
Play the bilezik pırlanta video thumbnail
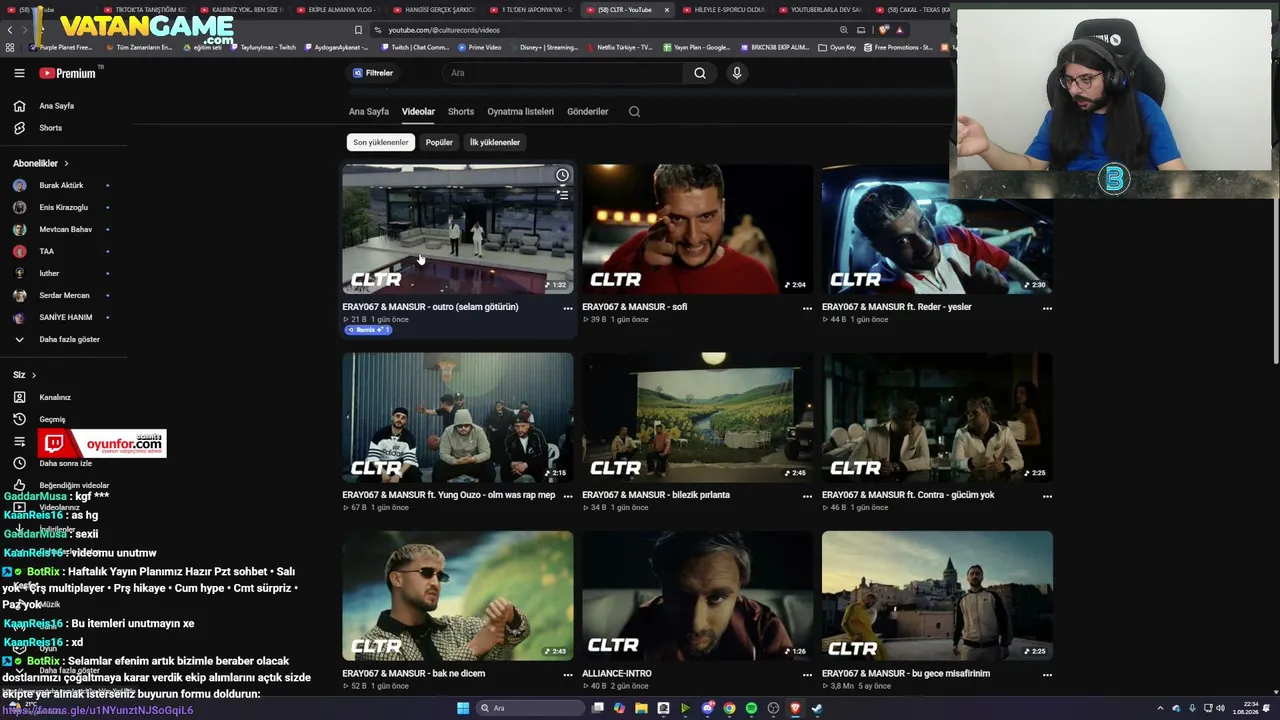pyautogui.click(x=698, y=418)
